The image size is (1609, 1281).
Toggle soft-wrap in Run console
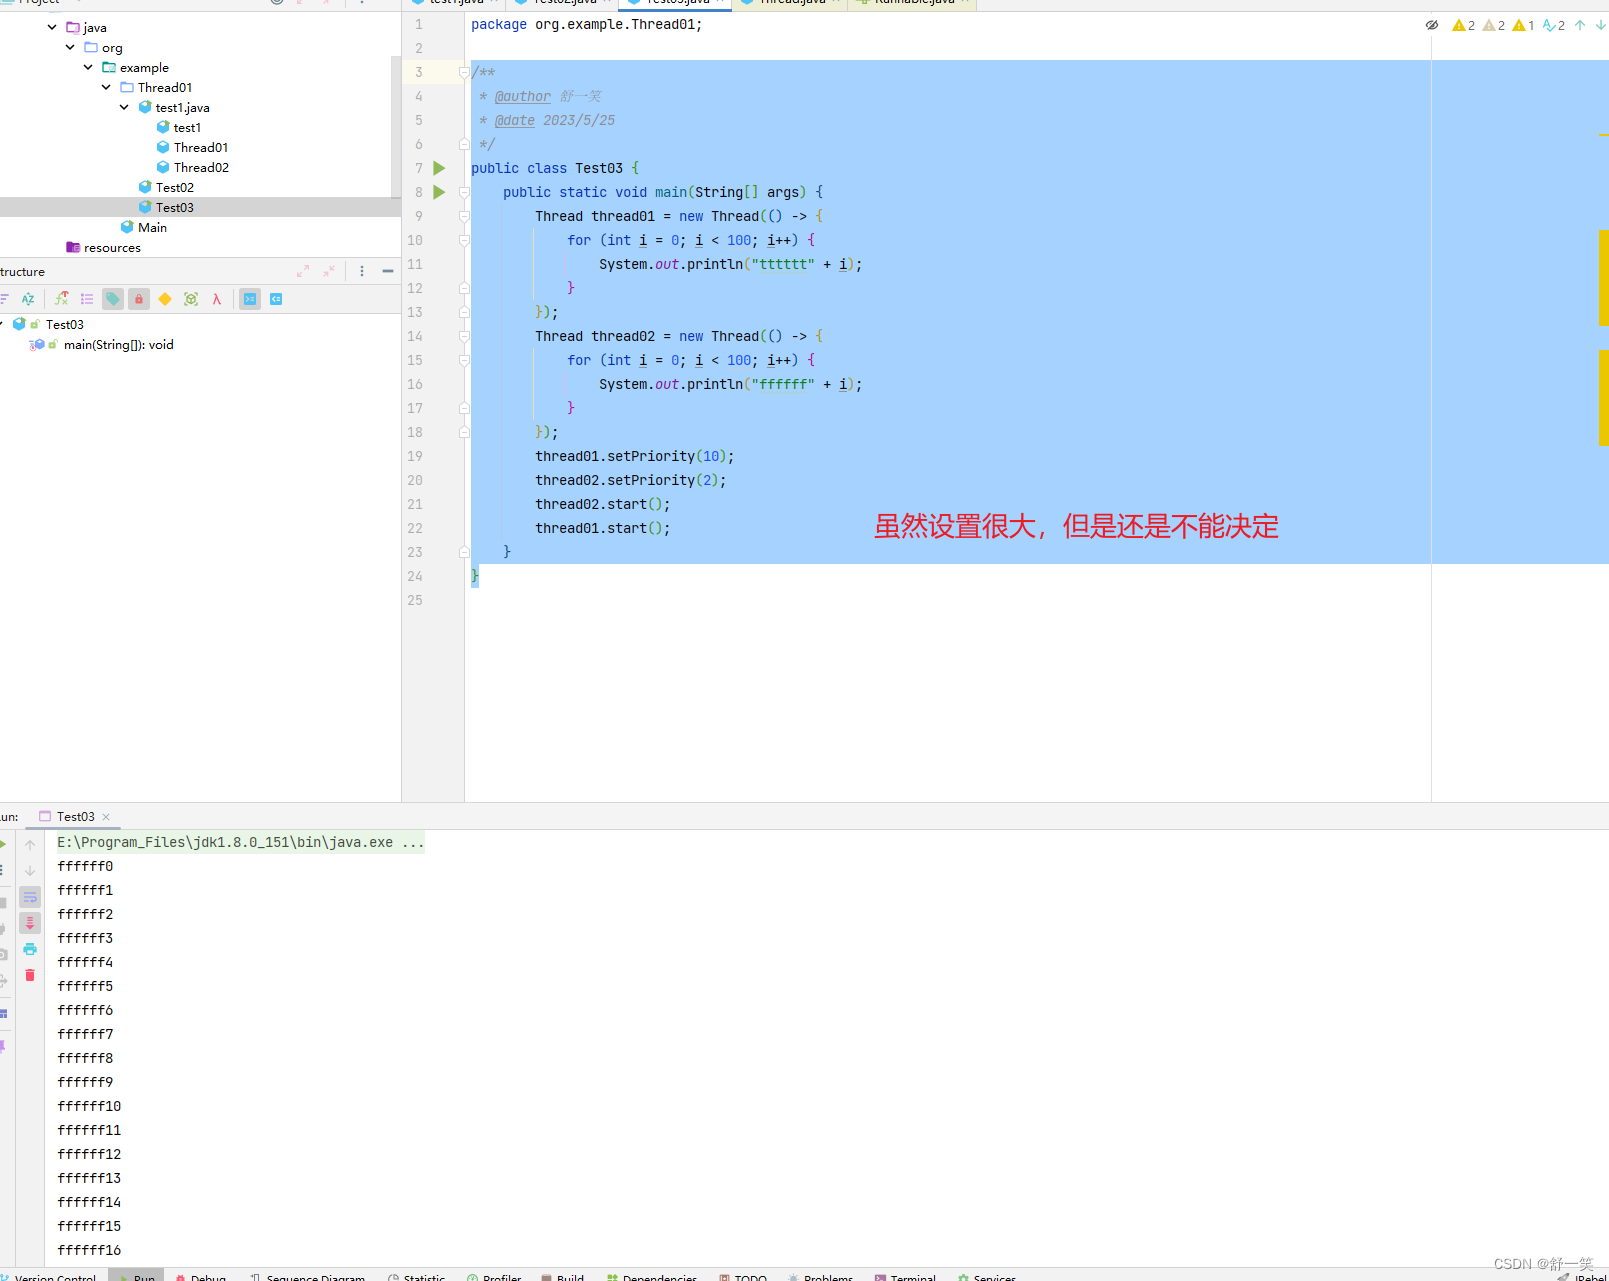30,897
